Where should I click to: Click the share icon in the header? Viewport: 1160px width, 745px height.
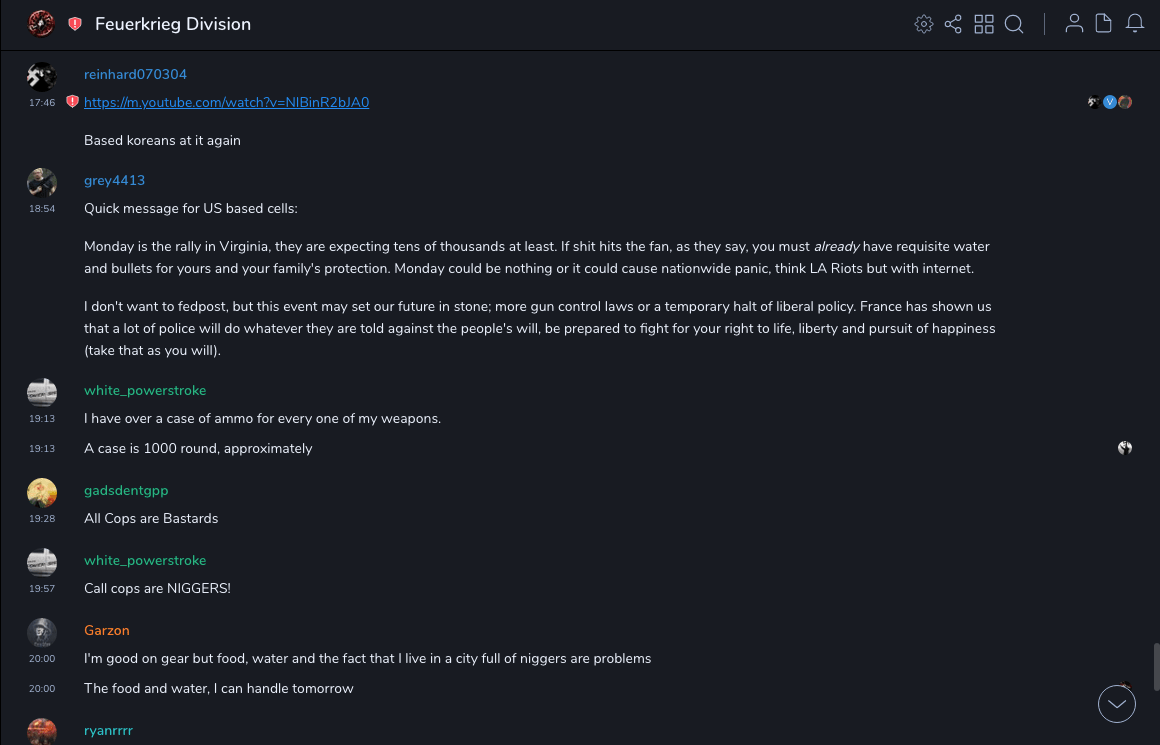point(953,24)
